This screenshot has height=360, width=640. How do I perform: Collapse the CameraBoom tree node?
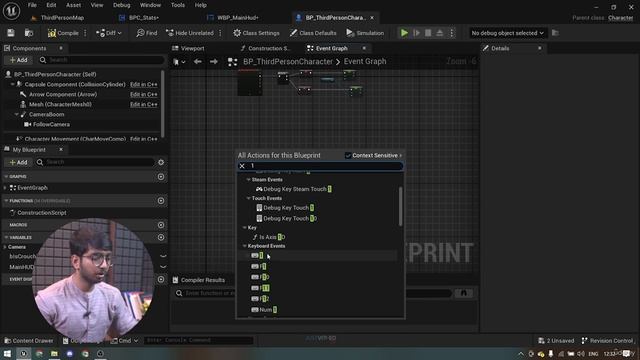click(x=17, y=115)
